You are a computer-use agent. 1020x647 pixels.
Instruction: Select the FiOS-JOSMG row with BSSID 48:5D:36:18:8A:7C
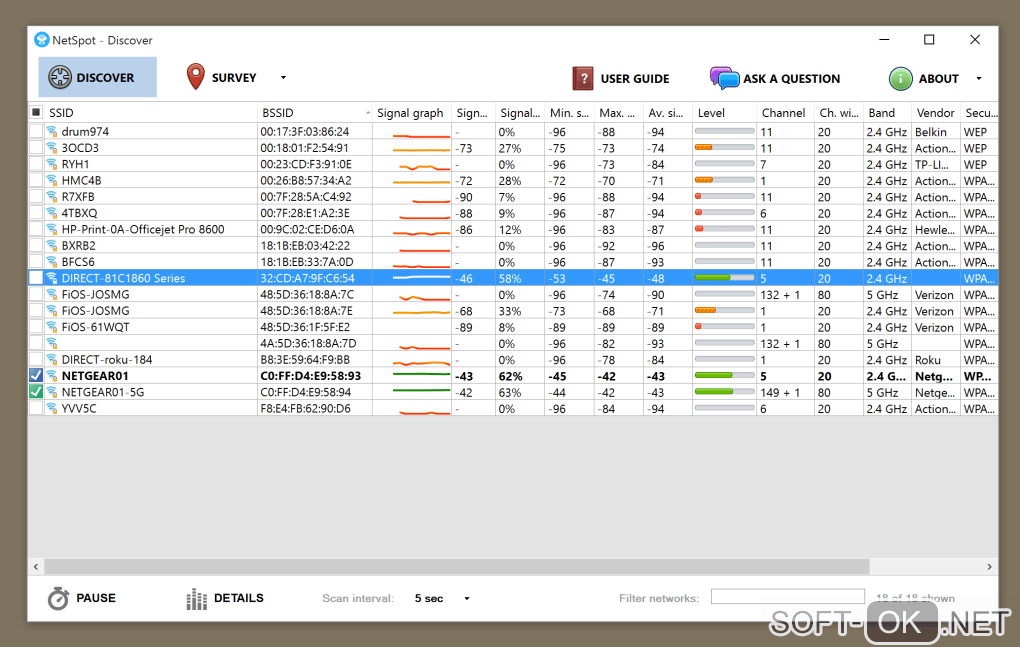pos(513,294)
